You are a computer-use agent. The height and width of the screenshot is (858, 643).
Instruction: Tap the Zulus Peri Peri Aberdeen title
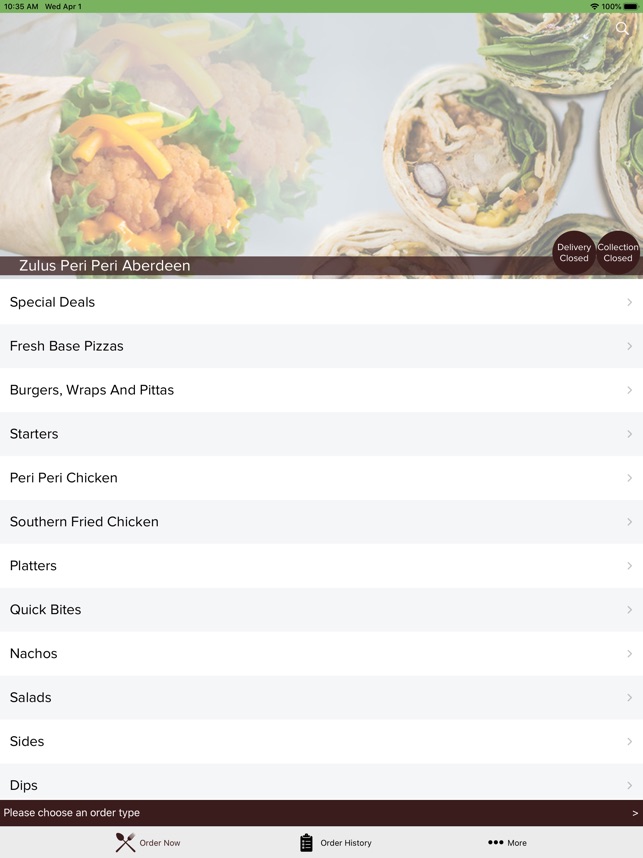105,265
